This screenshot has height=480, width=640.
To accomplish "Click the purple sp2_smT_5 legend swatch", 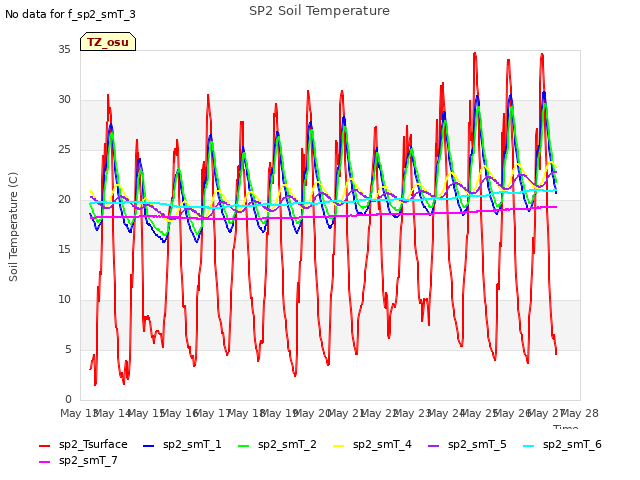I will click(433, 446).
